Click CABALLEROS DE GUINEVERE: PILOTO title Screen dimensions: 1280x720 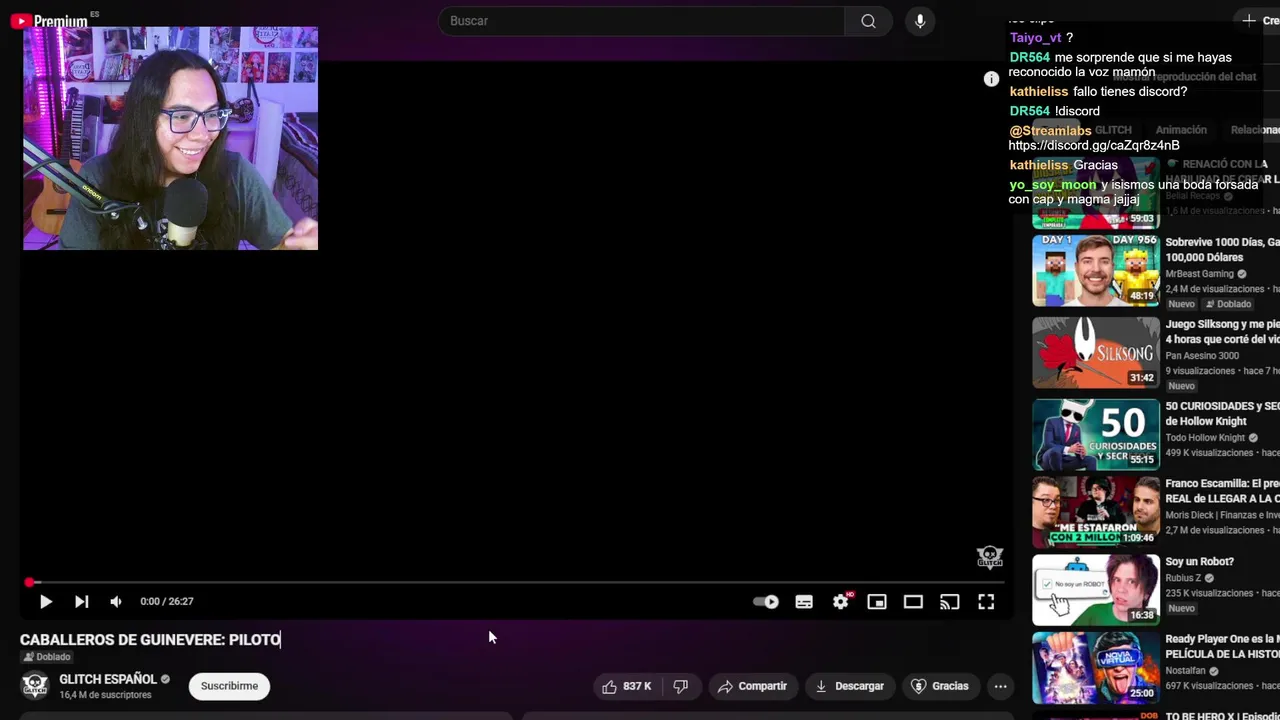[150, 640]
